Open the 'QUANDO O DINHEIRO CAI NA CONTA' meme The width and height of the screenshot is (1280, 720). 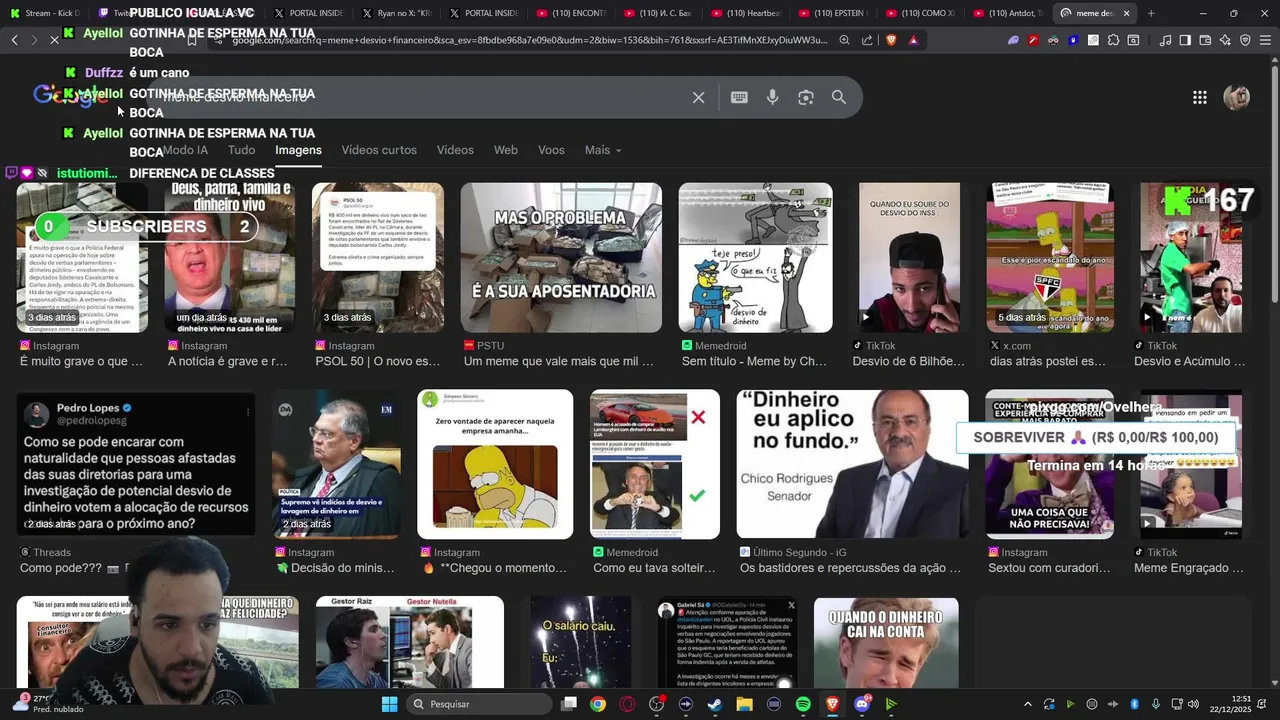[x=886, y=642]
